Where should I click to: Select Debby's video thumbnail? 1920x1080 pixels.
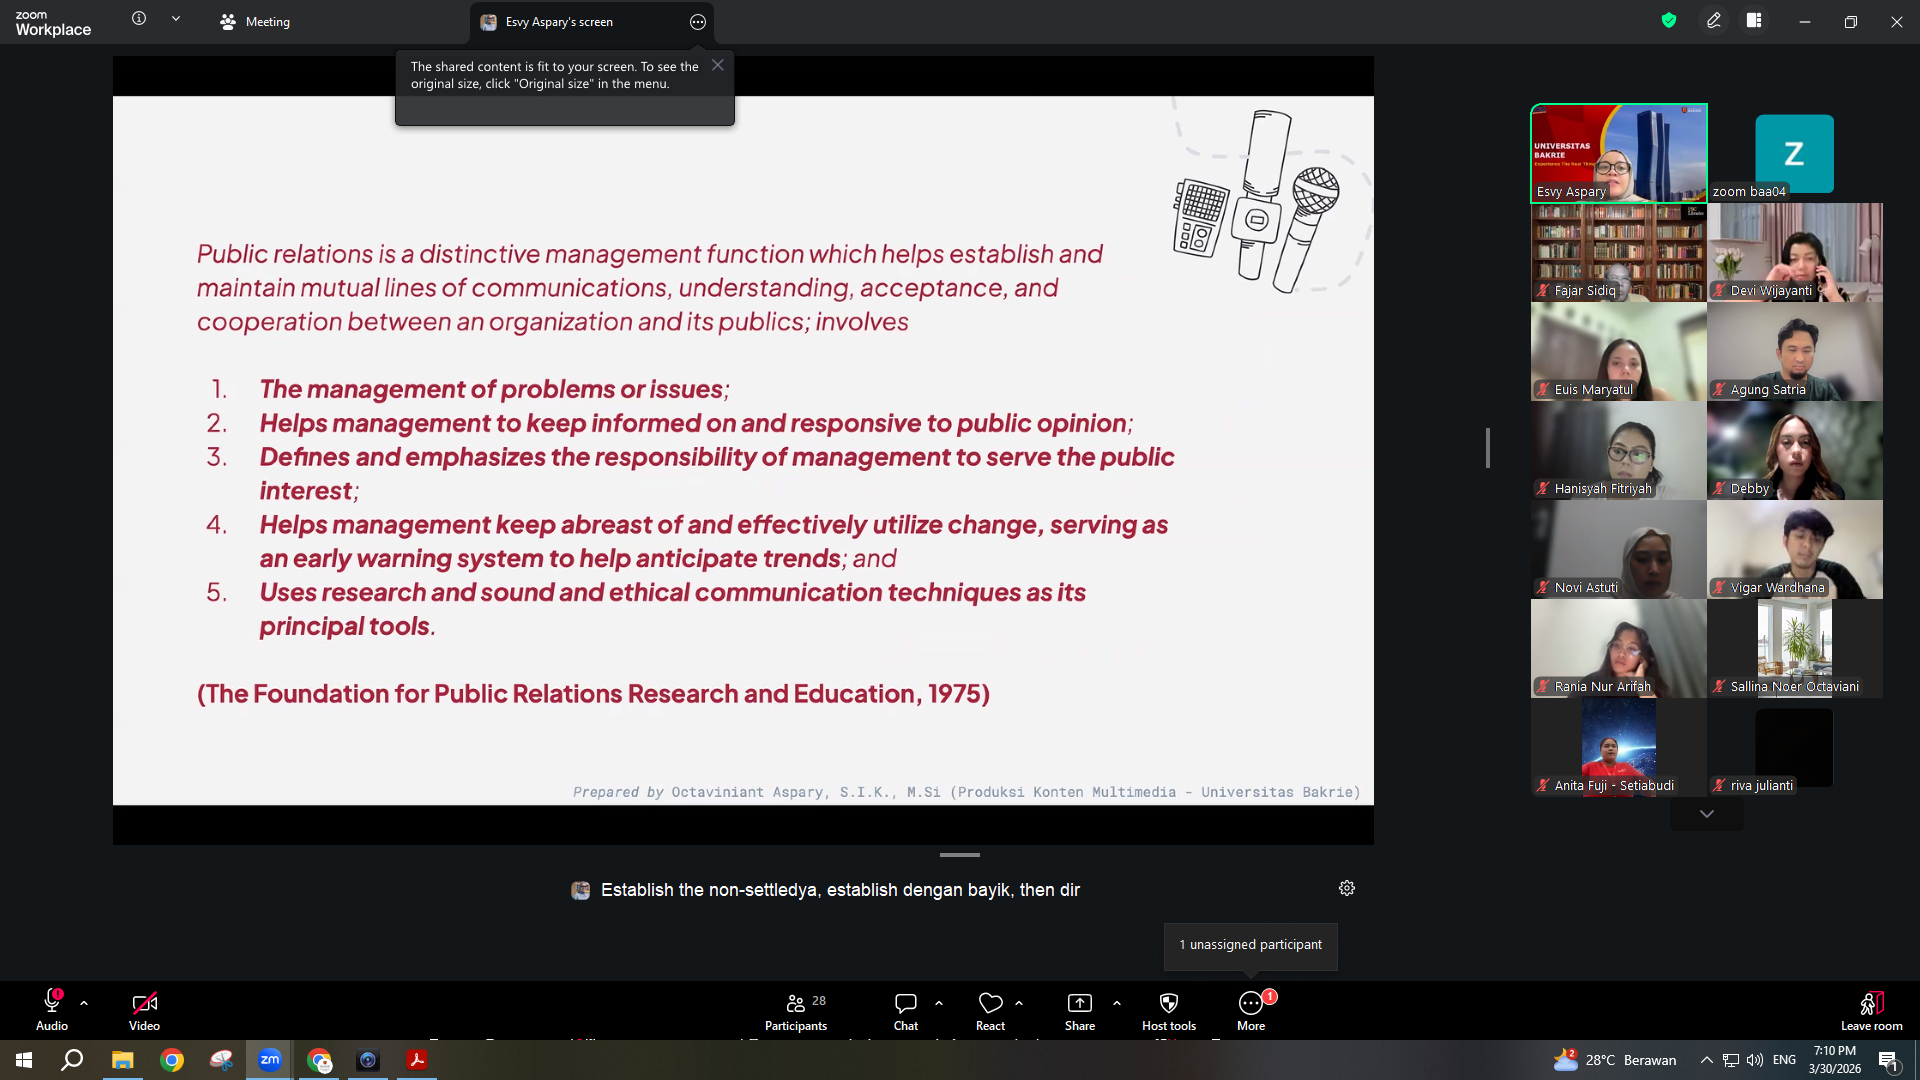coord(1795,450)
